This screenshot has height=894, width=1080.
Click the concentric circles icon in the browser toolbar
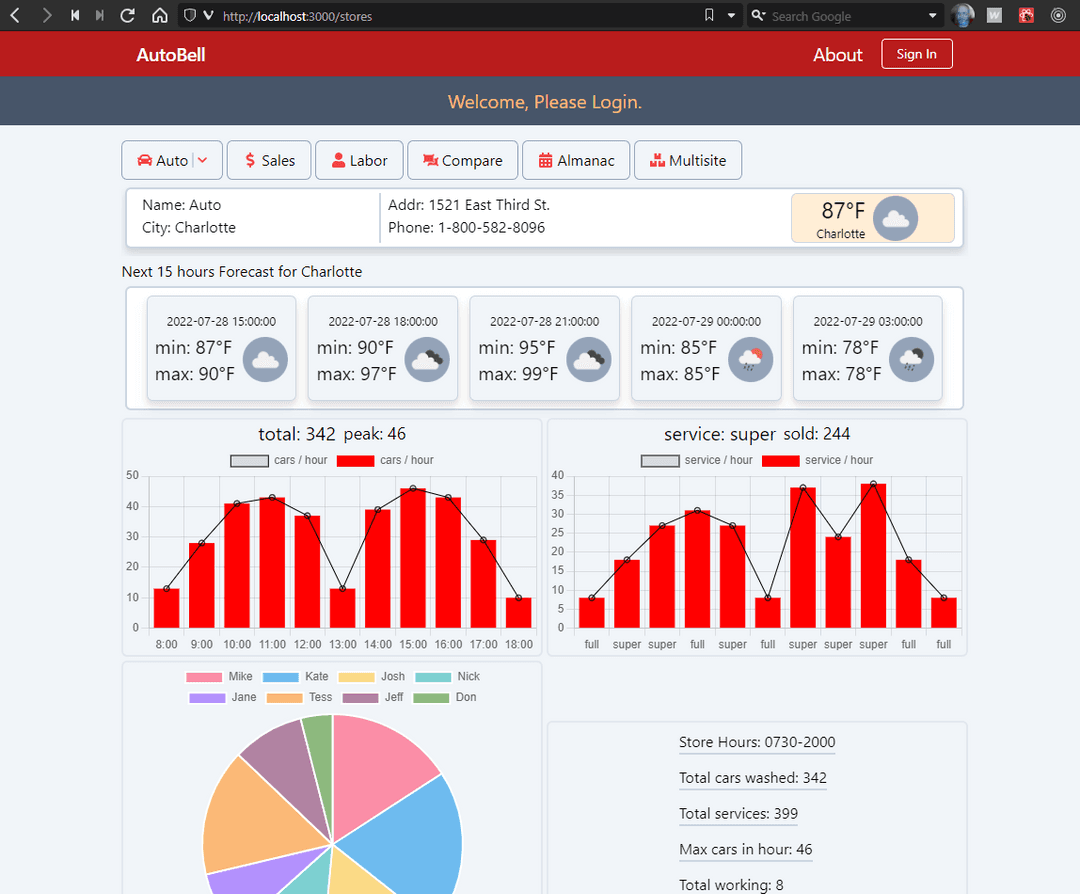point(1059,15)
